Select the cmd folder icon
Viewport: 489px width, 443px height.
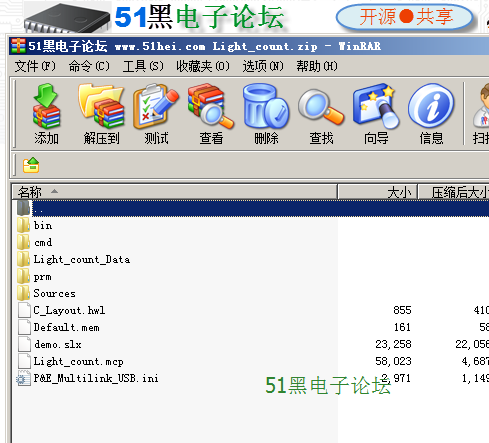23,242
